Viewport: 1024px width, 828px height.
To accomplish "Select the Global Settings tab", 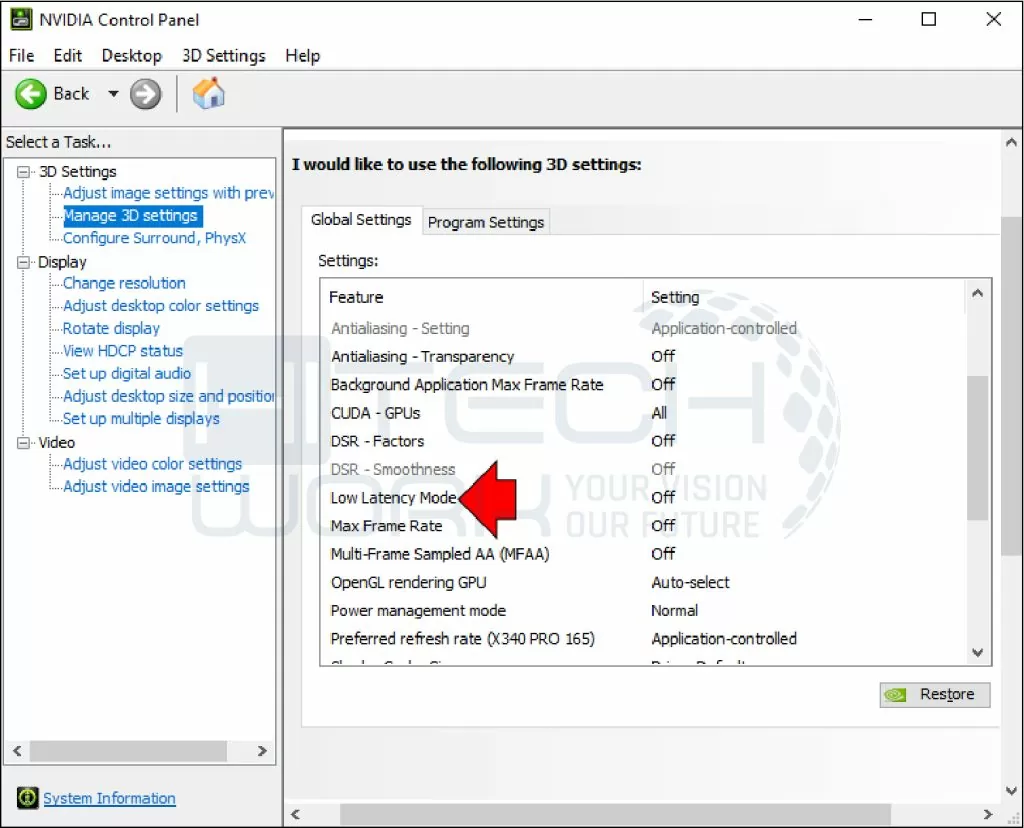I will pos(361,219).
